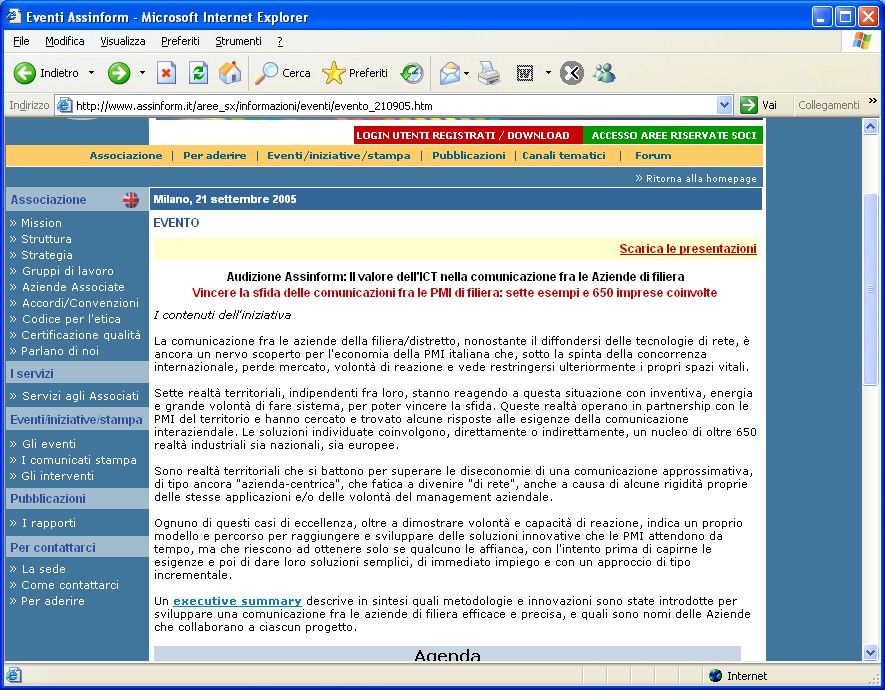The height and width of the screenshot is (690, 885).
Task: Open the Preferiti menu
Action: coord(180,41)
